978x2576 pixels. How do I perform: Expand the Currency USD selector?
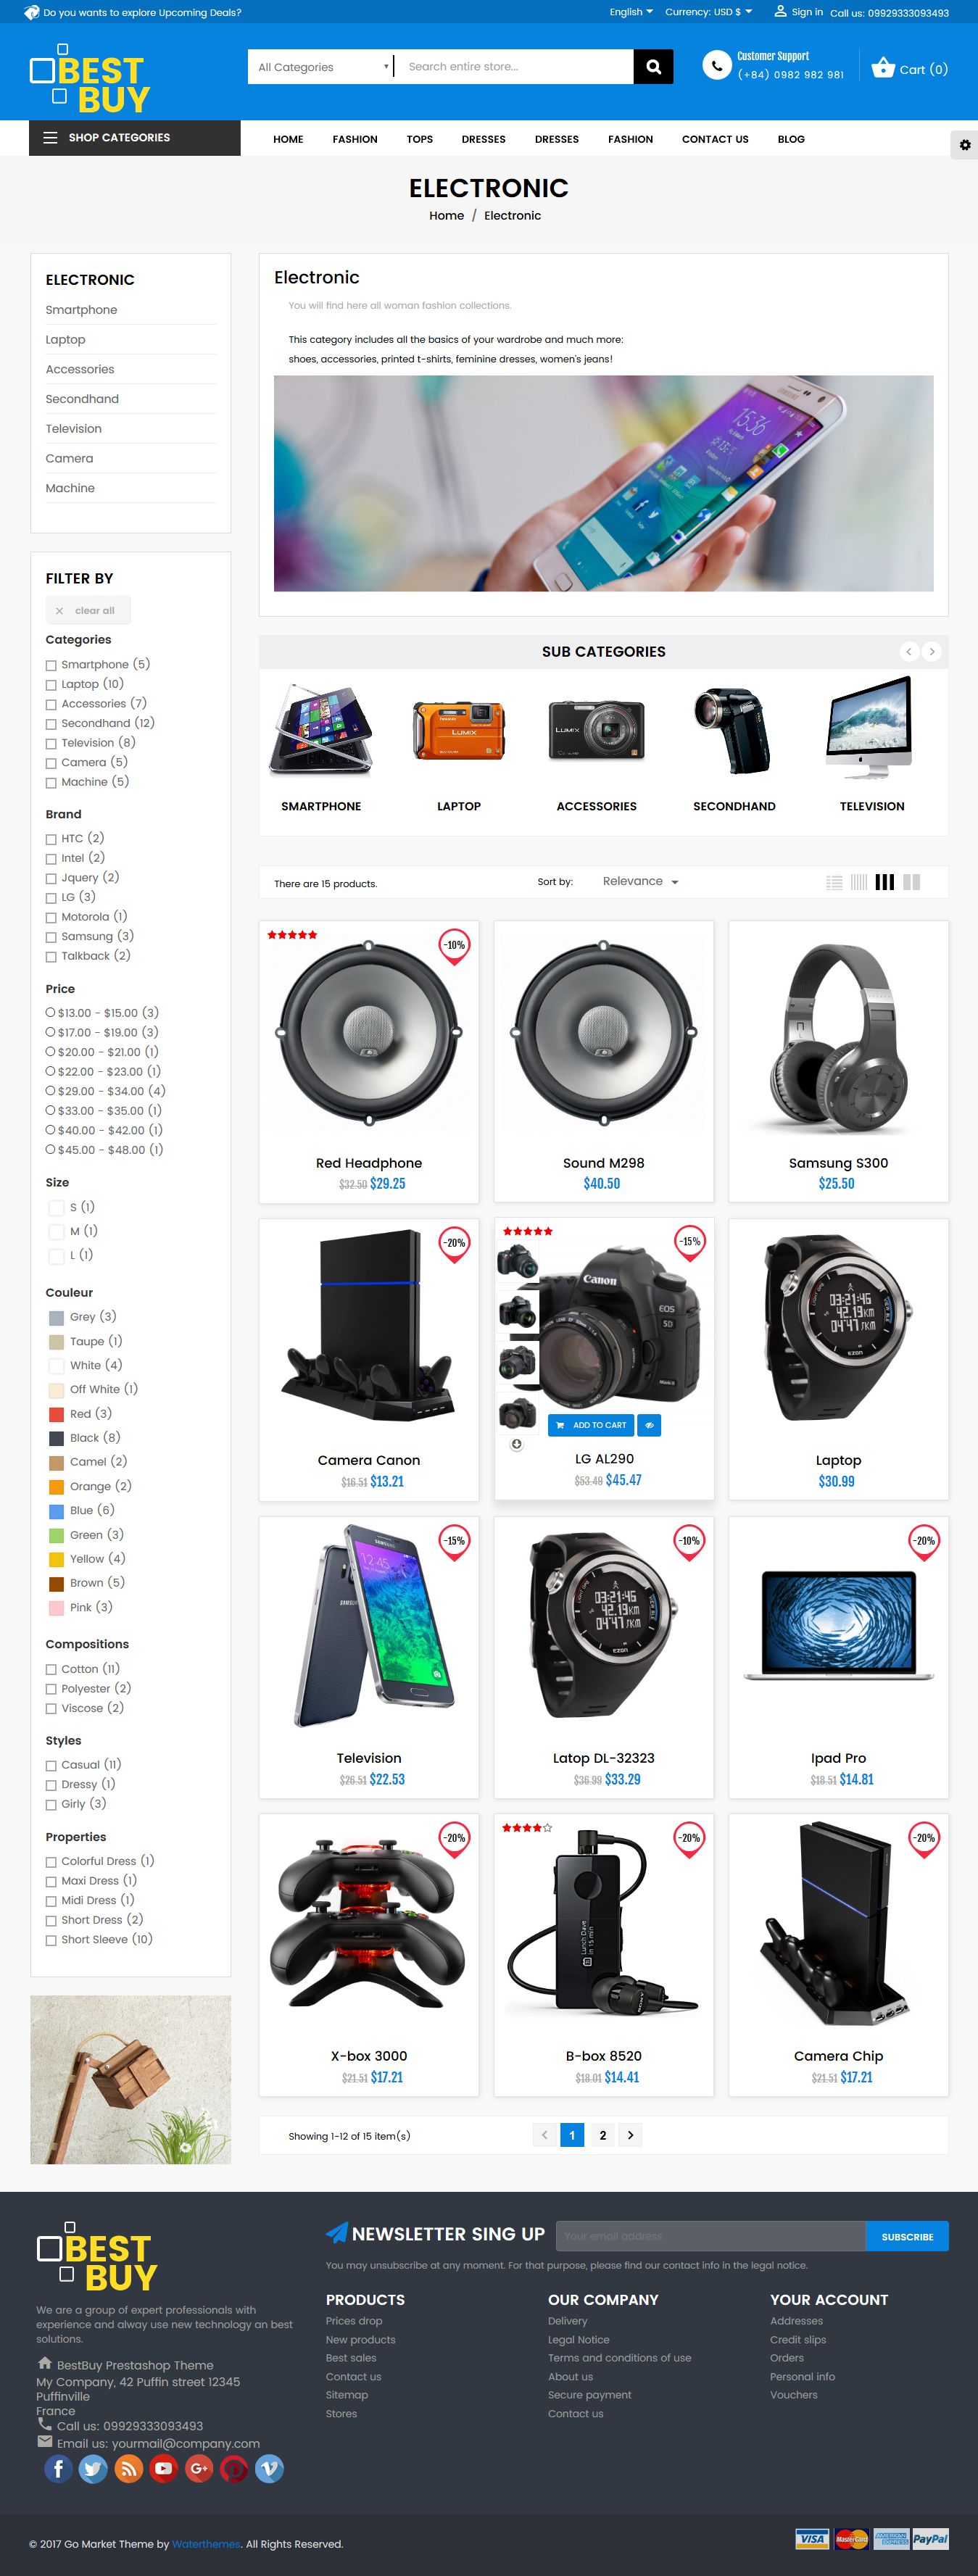708,12
